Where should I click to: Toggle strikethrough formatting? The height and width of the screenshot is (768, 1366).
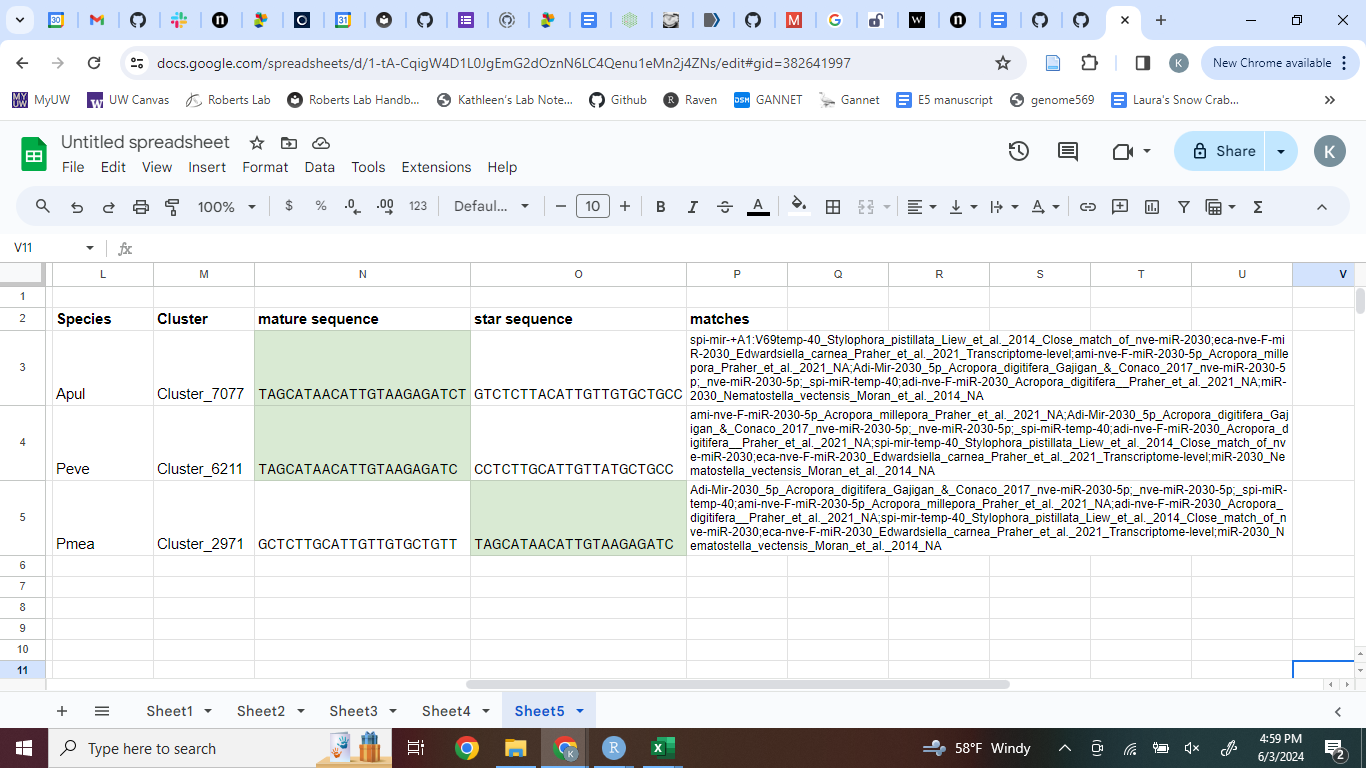(x=725, y=207)
